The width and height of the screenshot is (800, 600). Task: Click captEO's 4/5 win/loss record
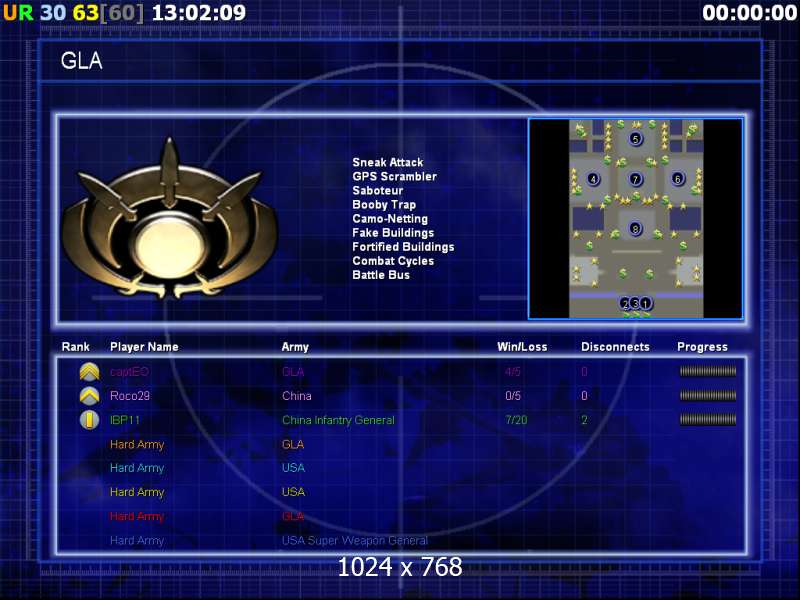click(x=513, y=372)
